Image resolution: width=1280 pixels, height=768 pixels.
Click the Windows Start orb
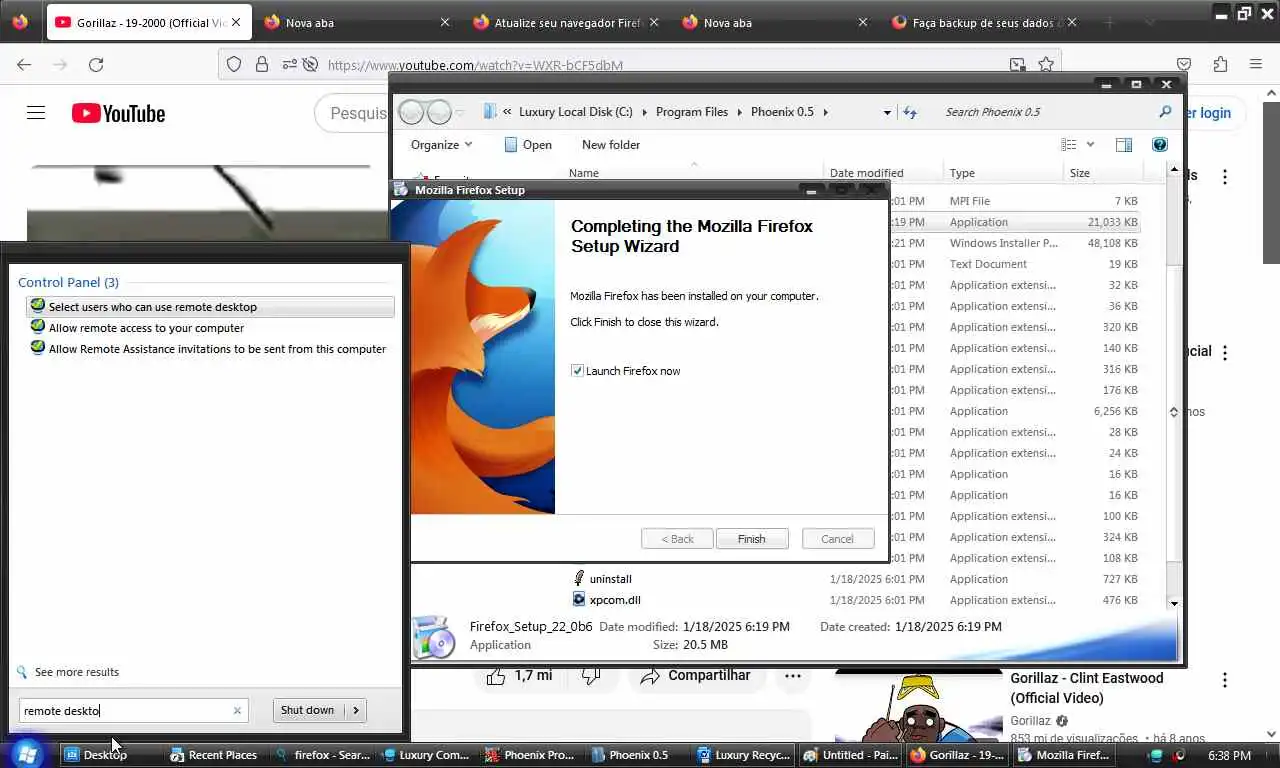[27, 753]
